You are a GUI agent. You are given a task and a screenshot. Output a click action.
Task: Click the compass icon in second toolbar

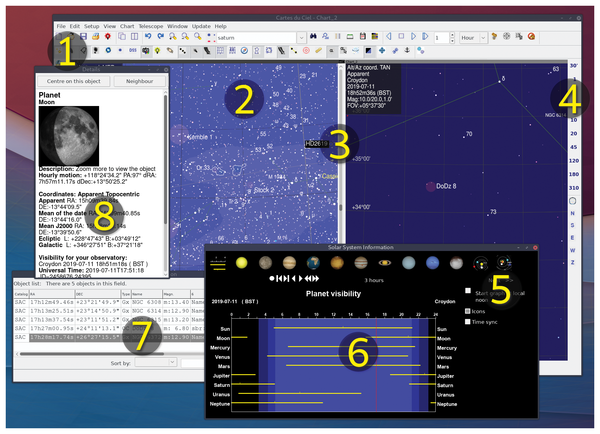click(245, 51)
